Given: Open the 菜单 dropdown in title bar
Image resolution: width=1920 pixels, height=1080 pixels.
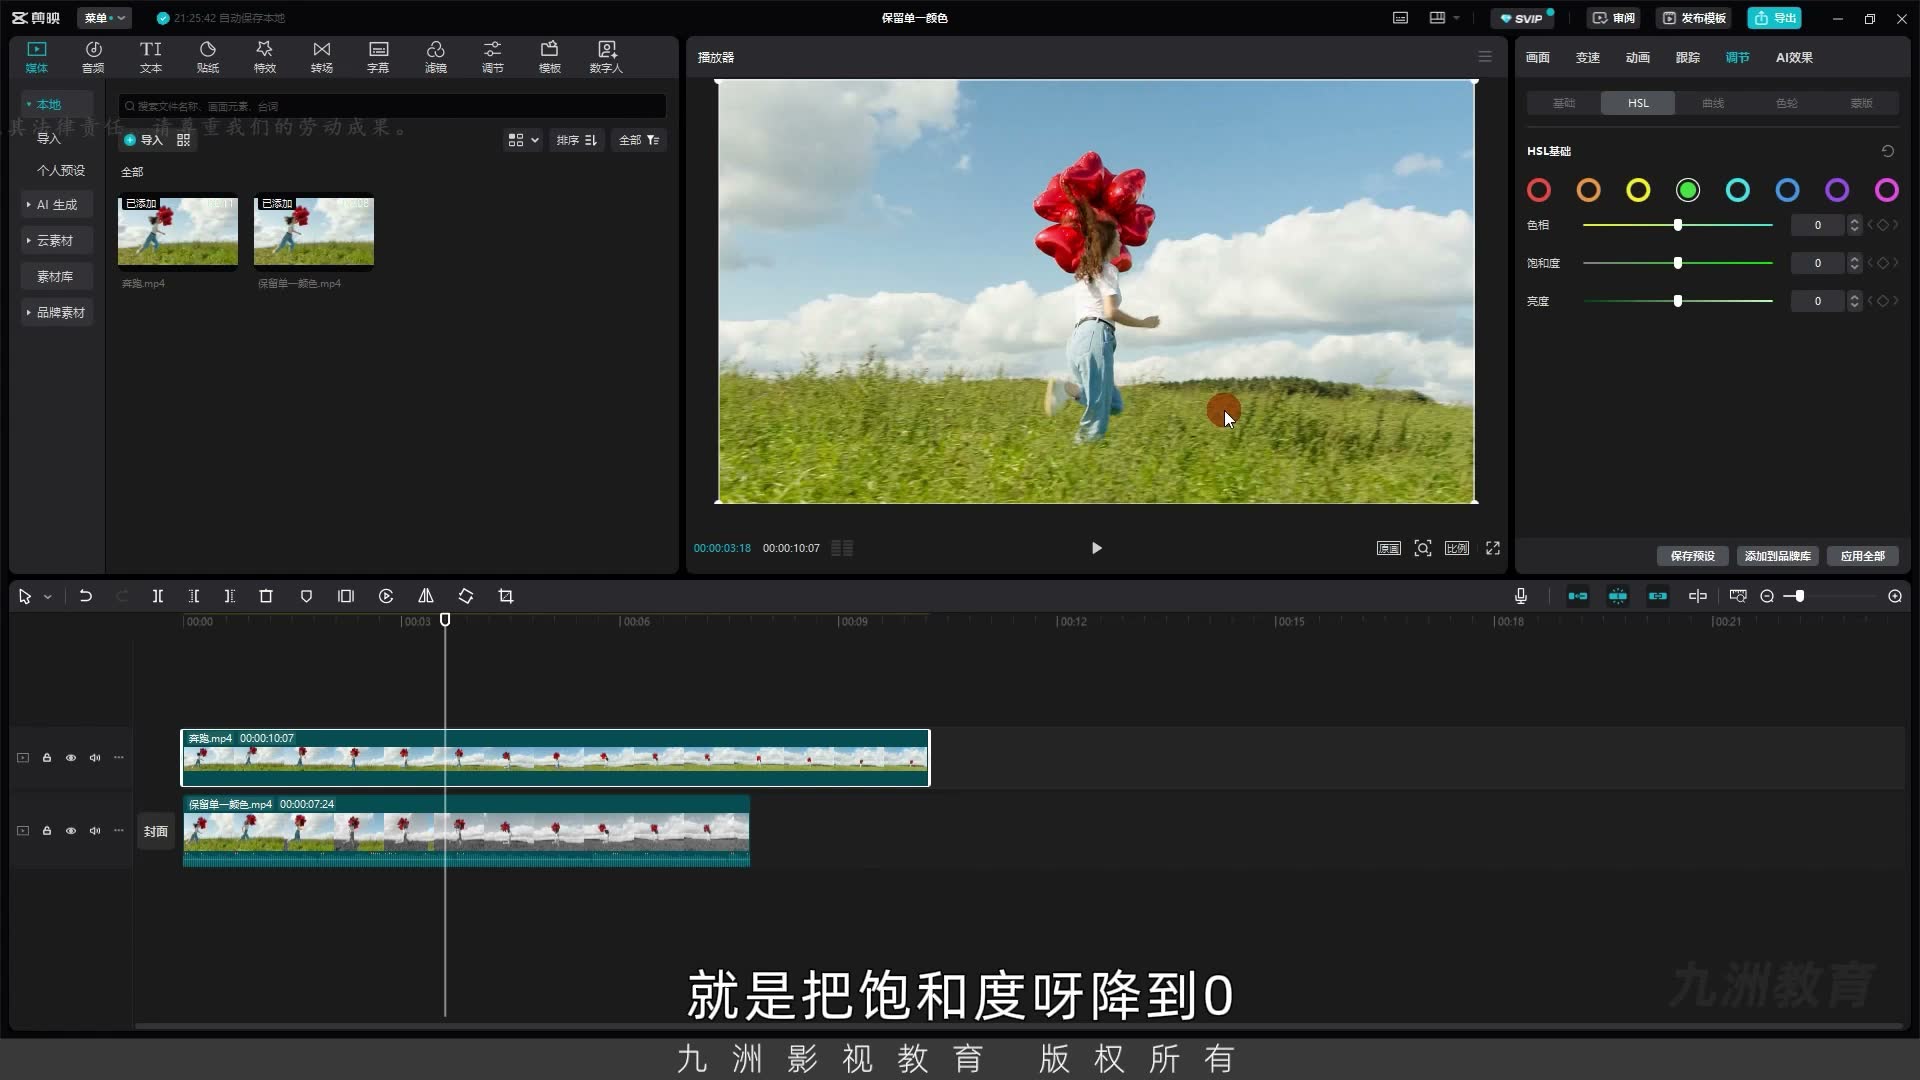Looking at the screenshot, I should (104, 18).
